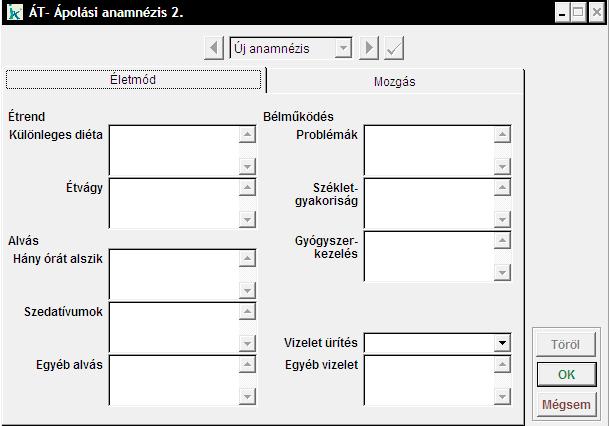Switch to the Mozgás tab
This screenshot has width=609, height=426.
(x=395, y=81)
